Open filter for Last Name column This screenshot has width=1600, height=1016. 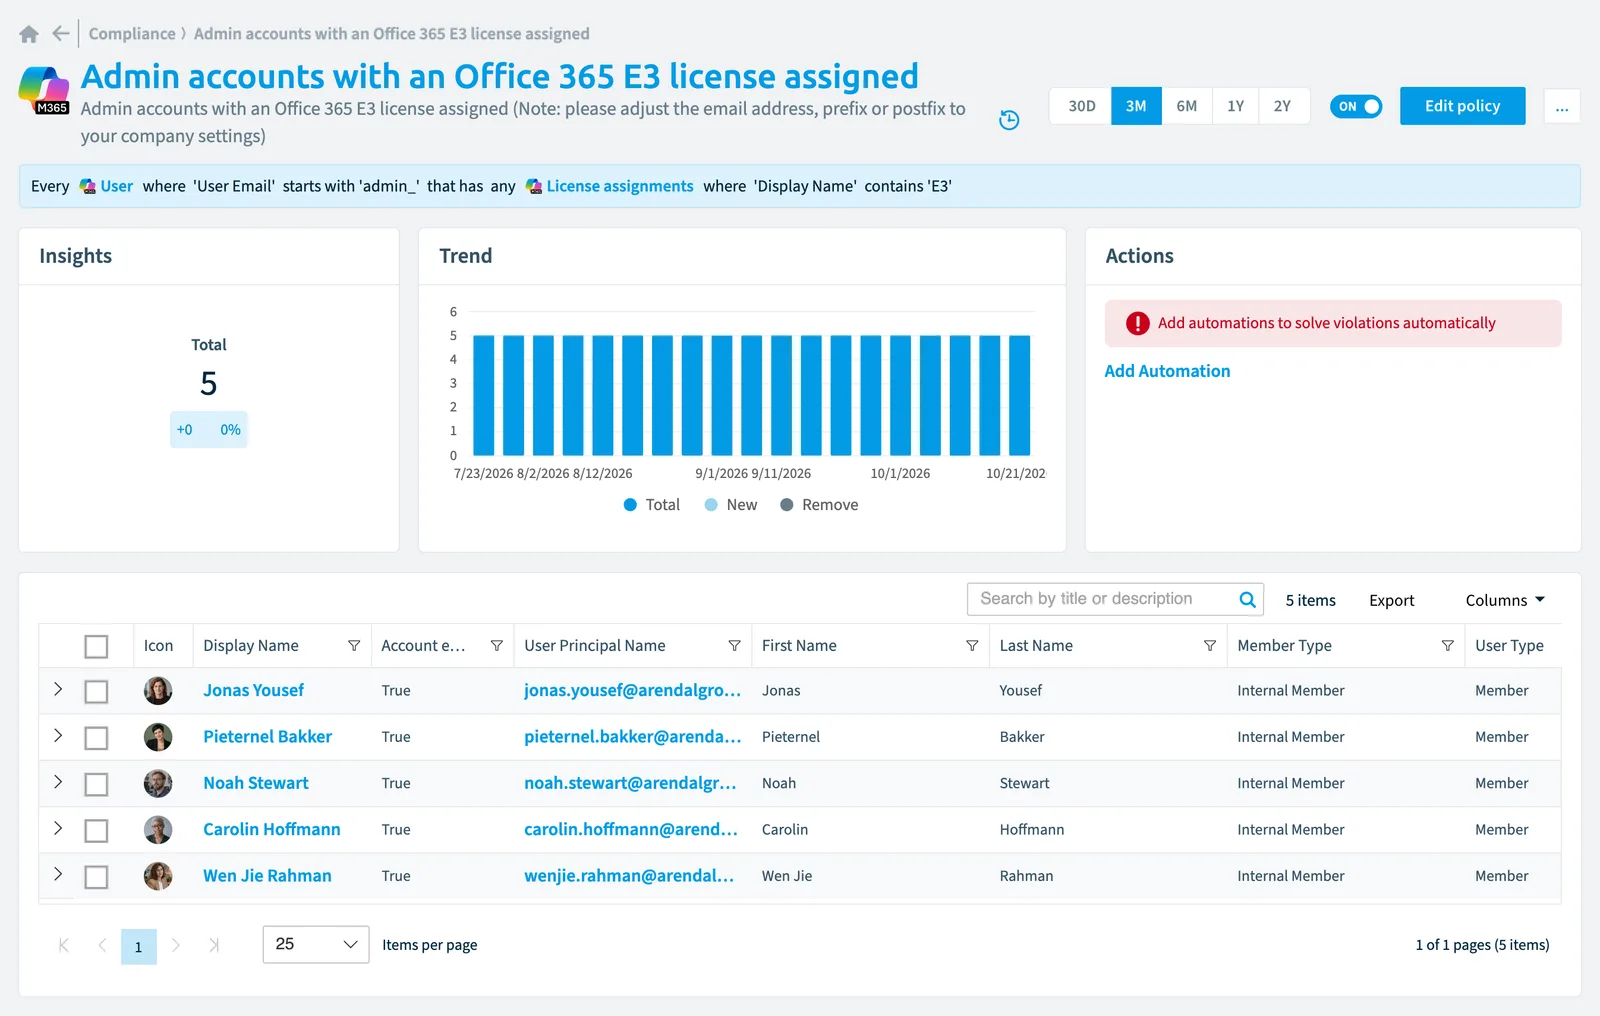(x=1210, y=646)
